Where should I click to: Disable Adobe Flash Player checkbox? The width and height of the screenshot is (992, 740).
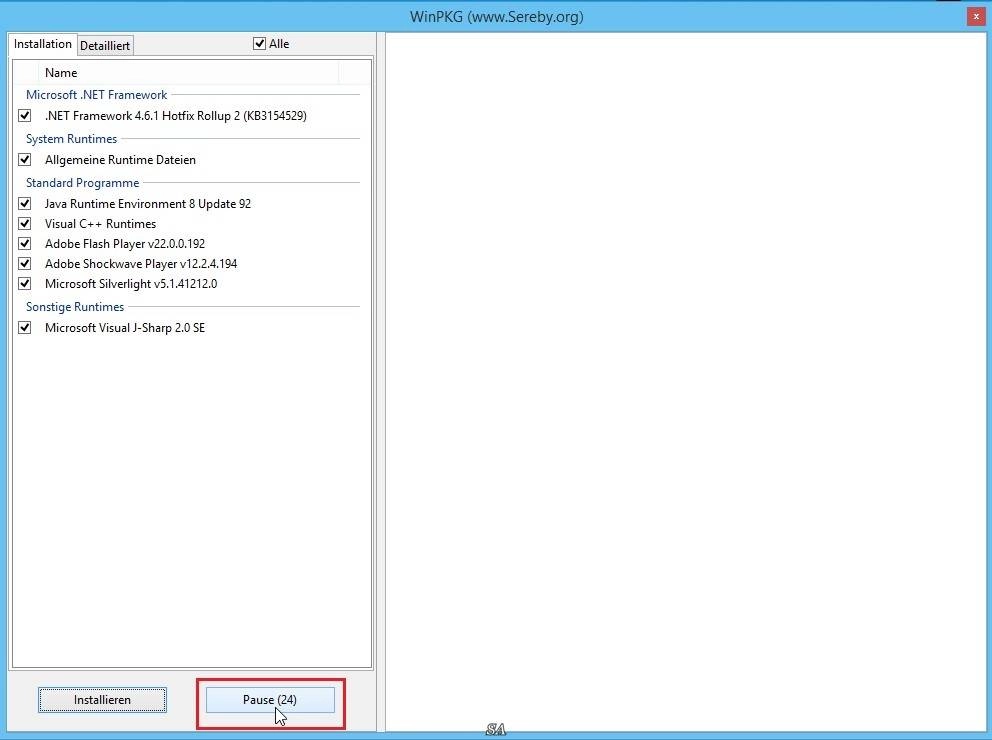click(x=25, y=244)
